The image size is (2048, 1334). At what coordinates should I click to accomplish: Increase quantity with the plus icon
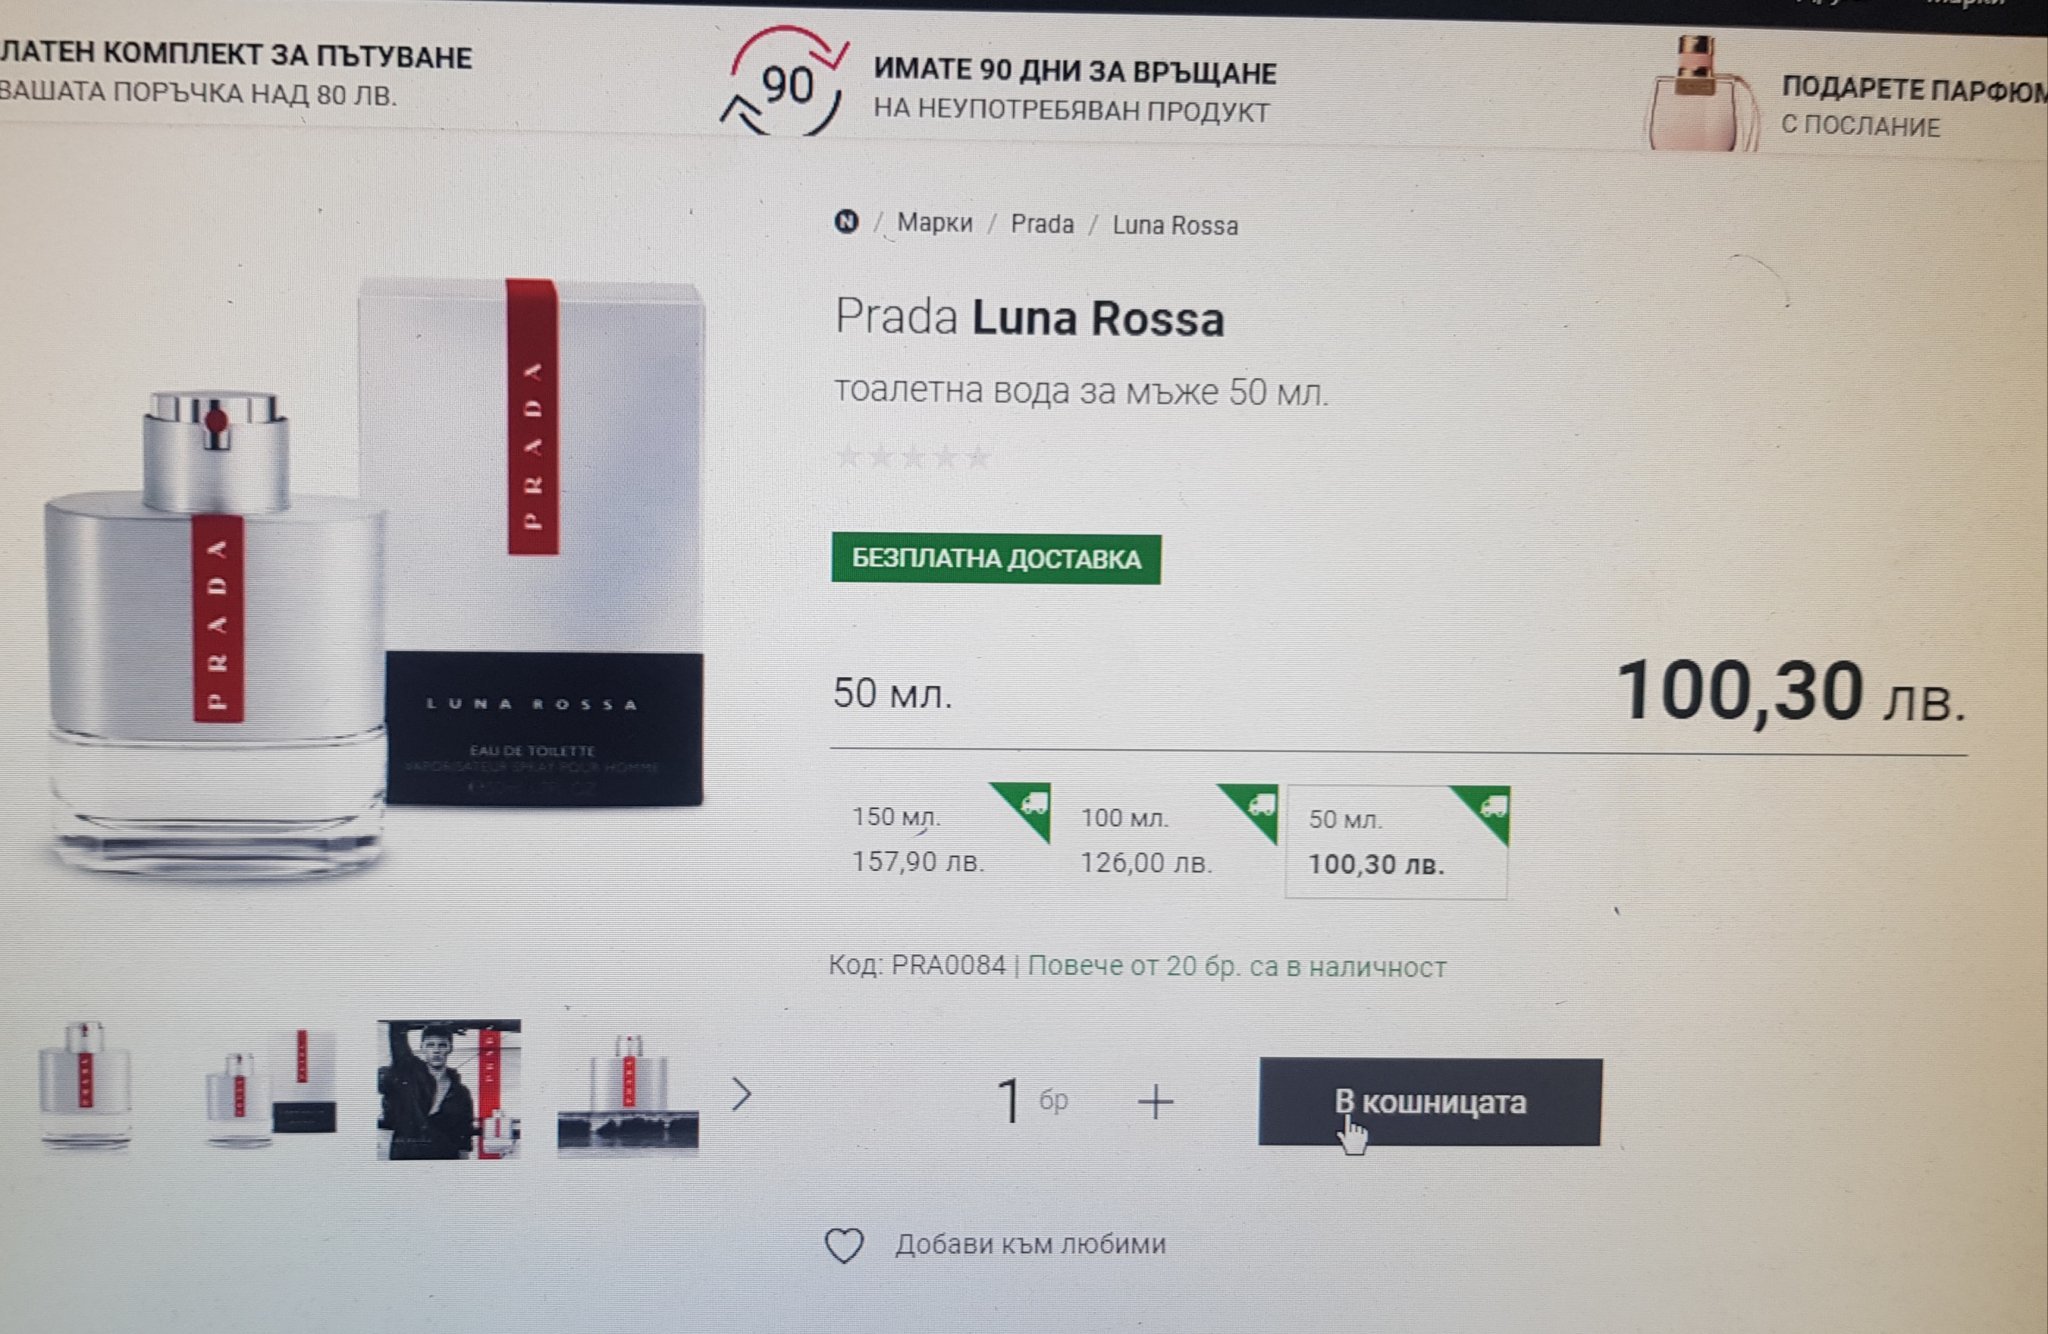(x=1155, y=1102)
